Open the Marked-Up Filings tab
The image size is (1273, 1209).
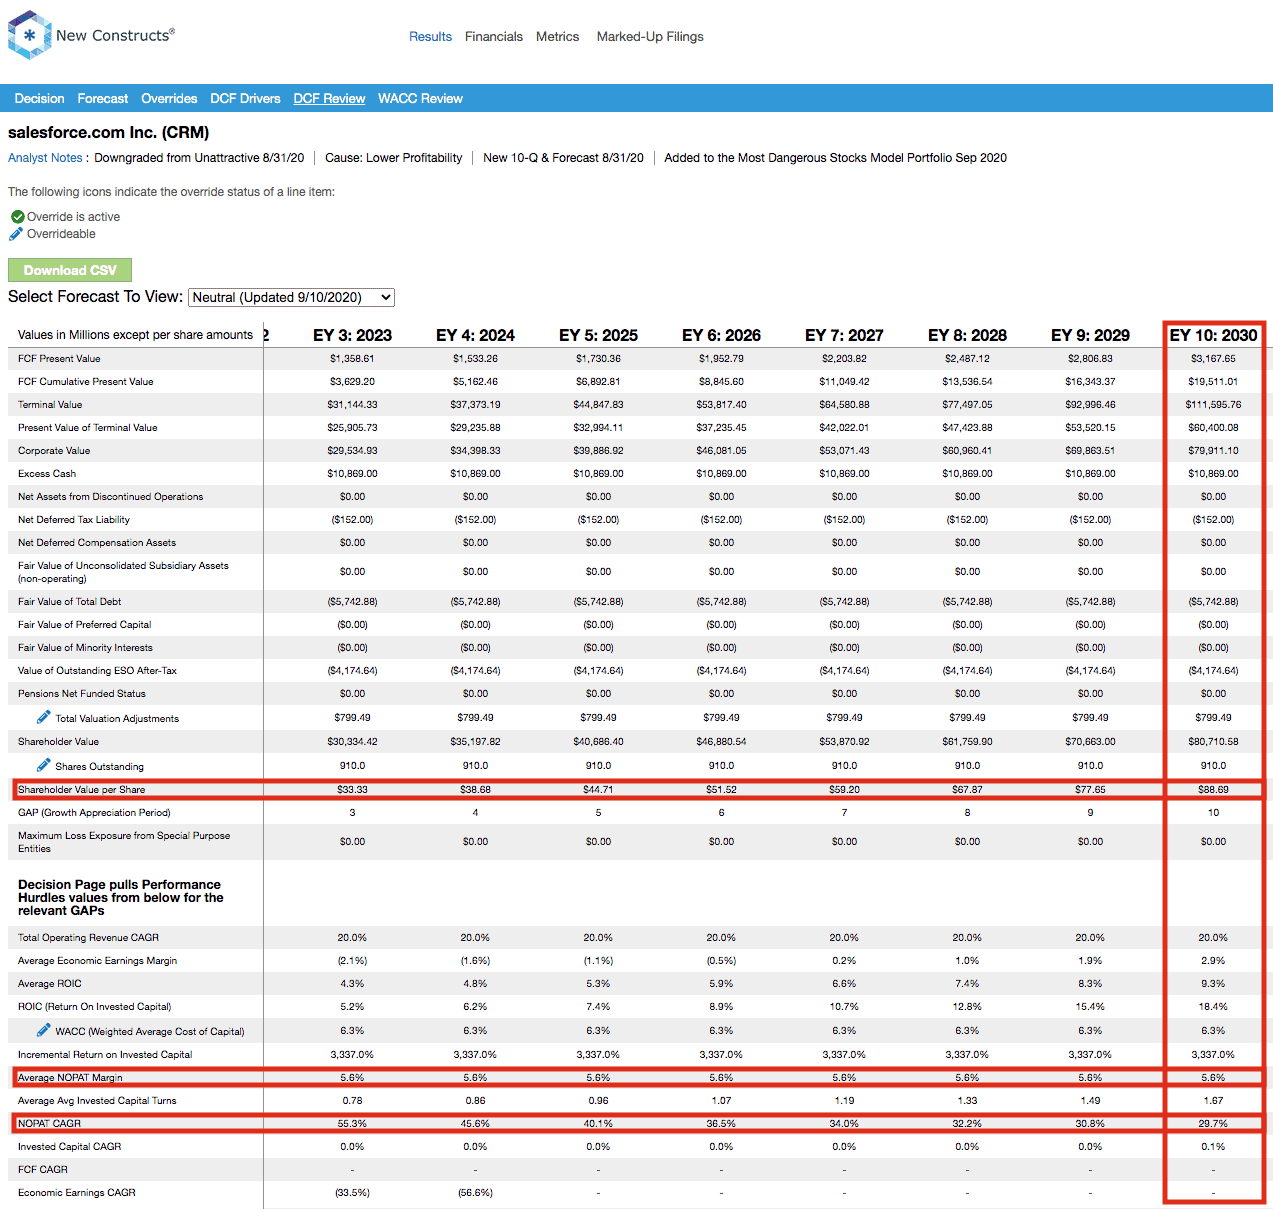[650, 37]
